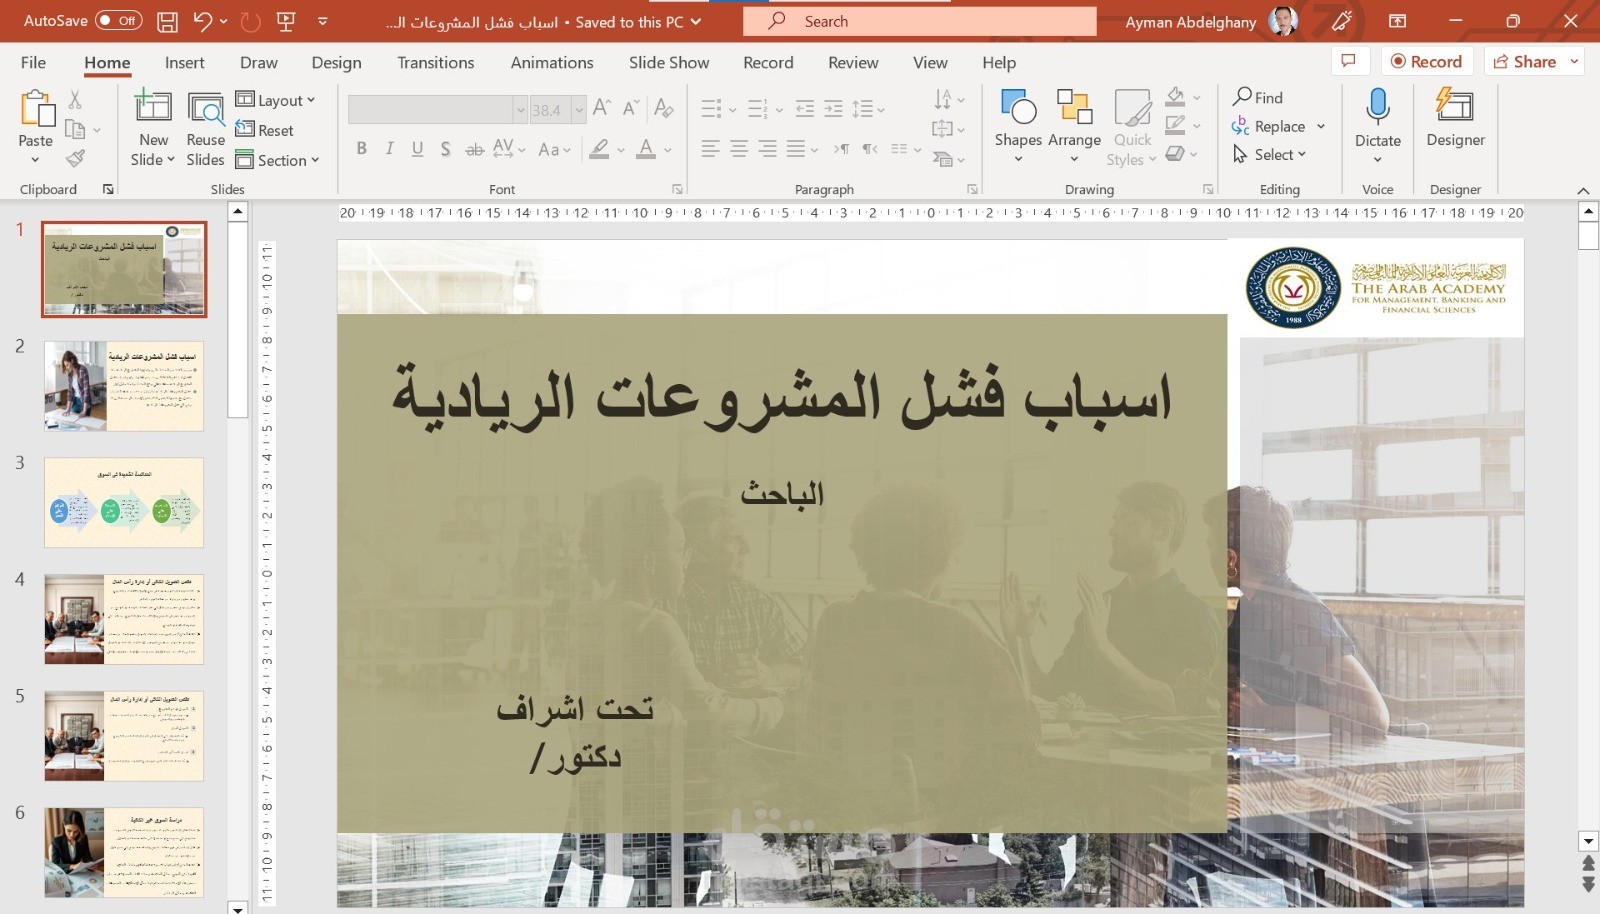Expand the Section dropdown
Image resolution: width=1600 pixels, height=914 pixels.
tap(277, 160)
